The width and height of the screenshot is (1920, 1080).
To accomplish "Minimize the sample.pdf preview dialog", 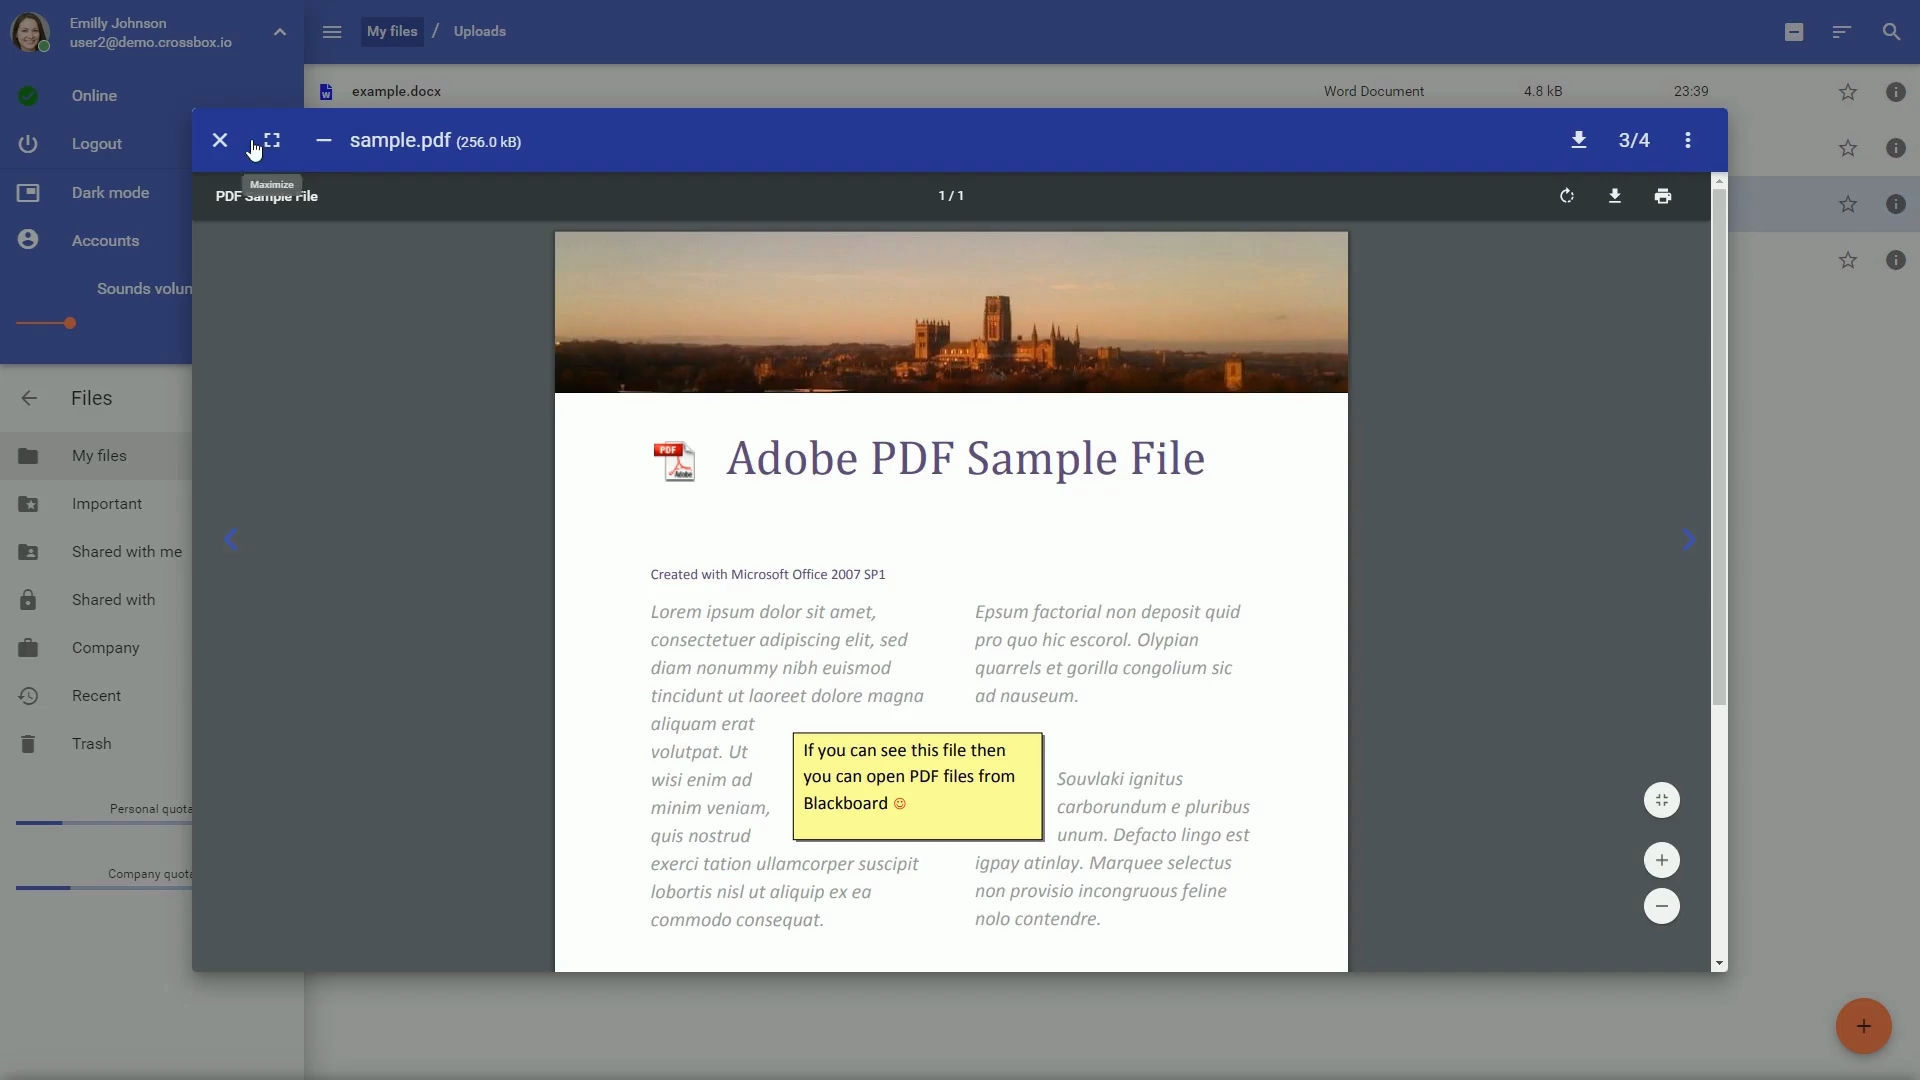I will pyautogui.click(x=323, y=141).
